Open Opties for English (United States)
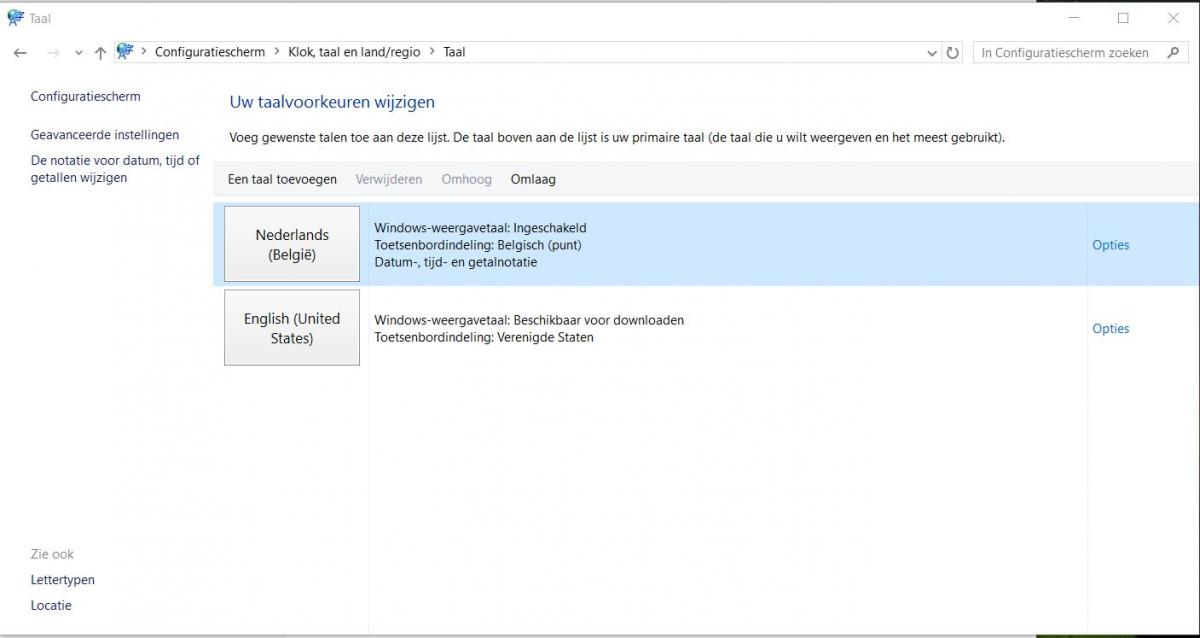The width and height of the screenshot is (1200, 638). tap(1111, 329)
